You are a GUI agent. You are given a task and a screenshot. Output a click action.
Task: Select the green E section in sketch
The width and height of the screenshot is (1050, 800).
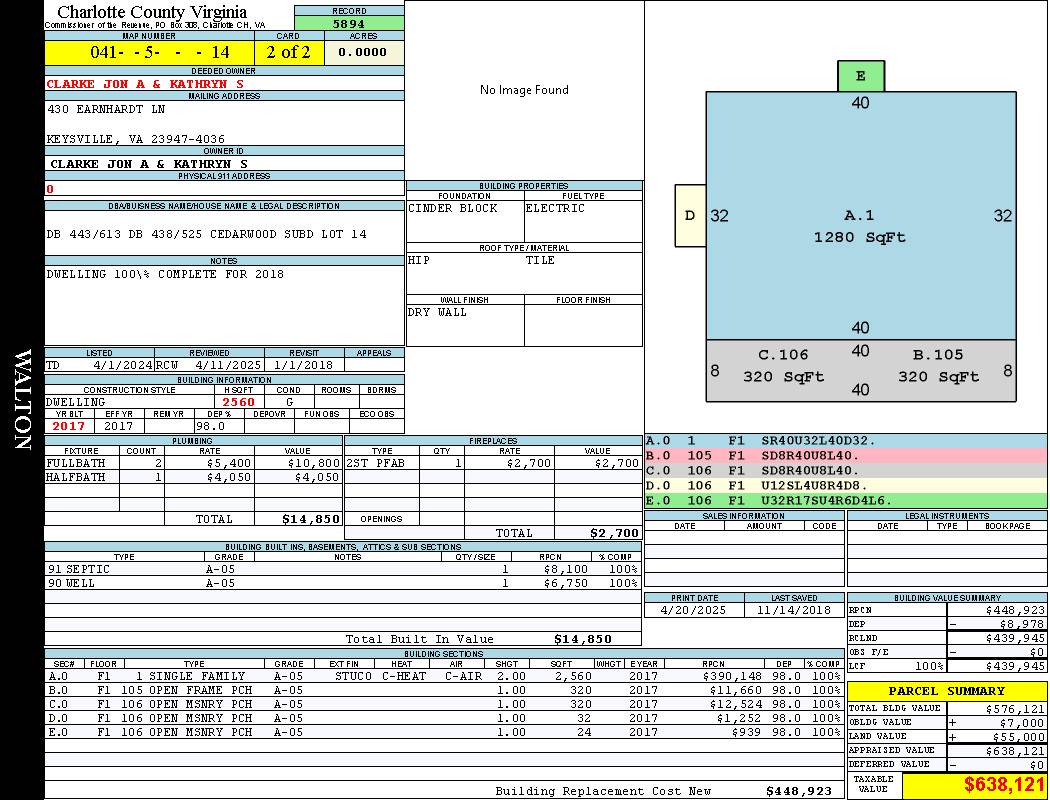[x=860, y=76]
